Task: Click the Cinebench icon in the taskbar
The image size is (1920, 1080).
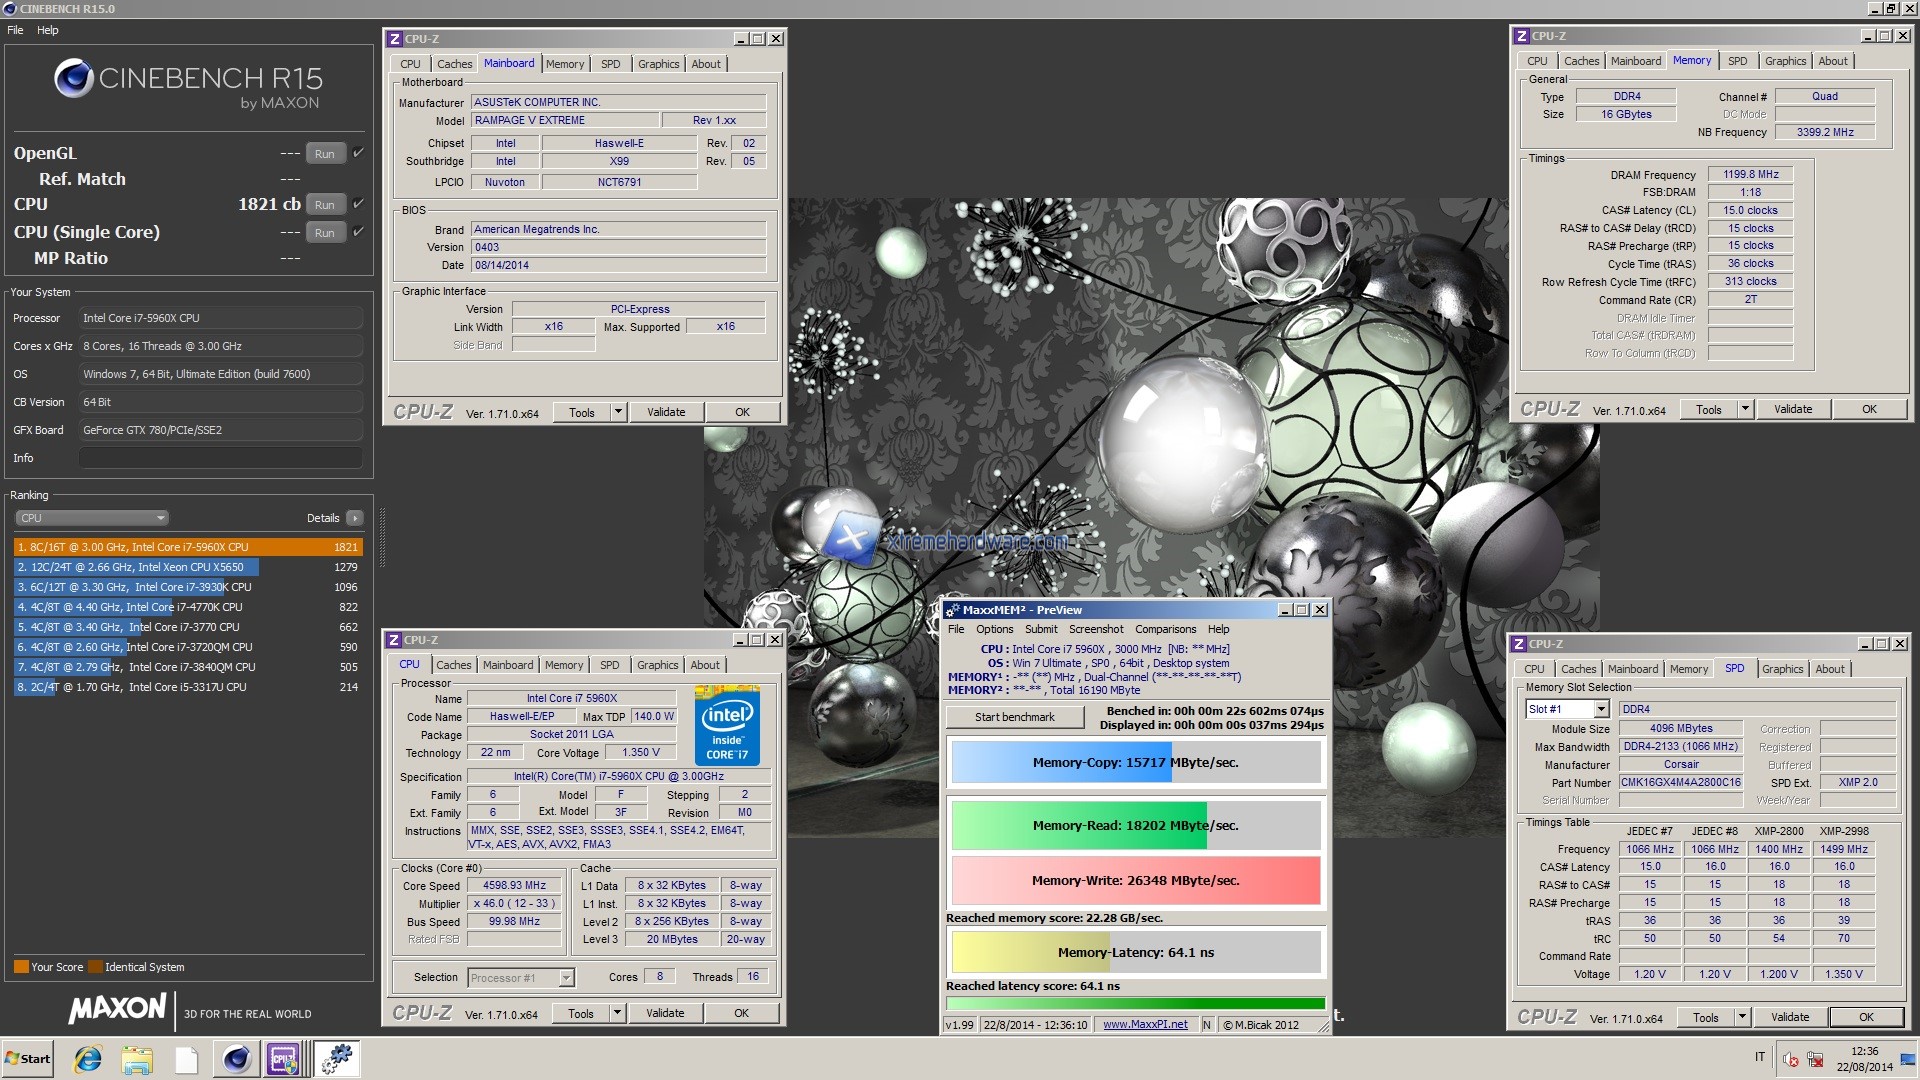Action: [x=236, y=1059]
